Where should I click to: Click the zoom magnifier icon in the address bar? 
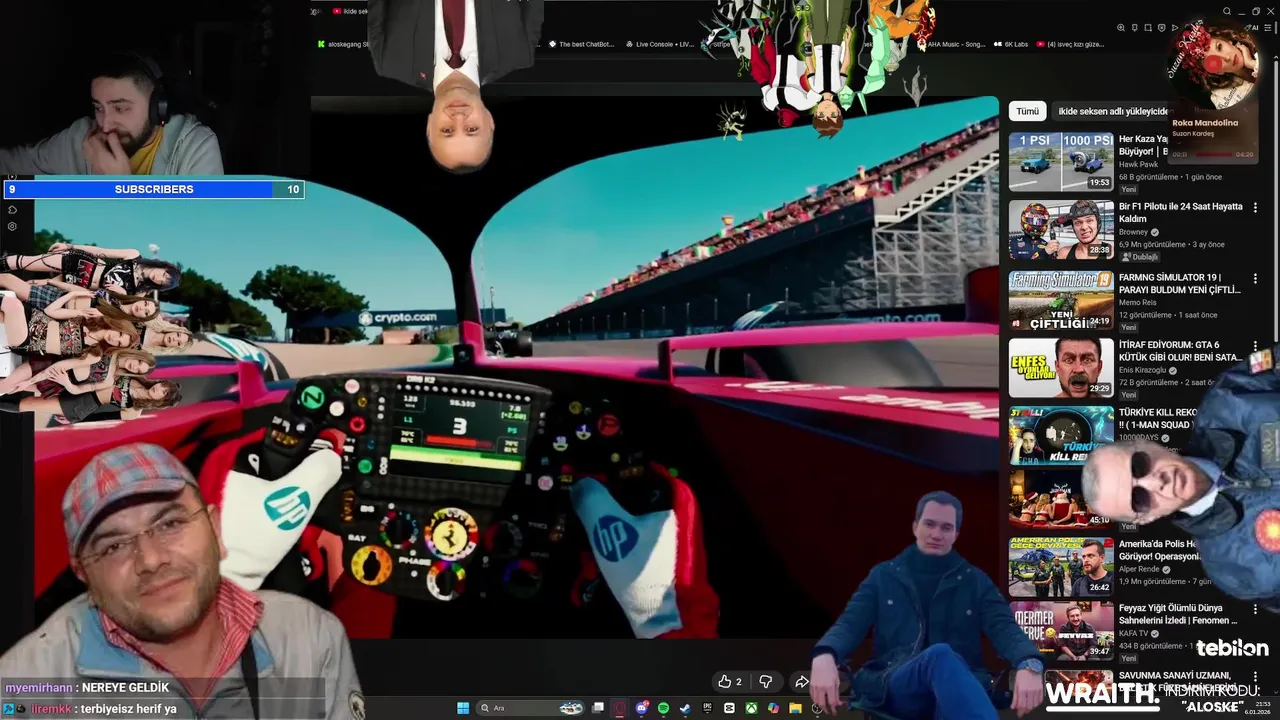click(x=1121, y=28)
